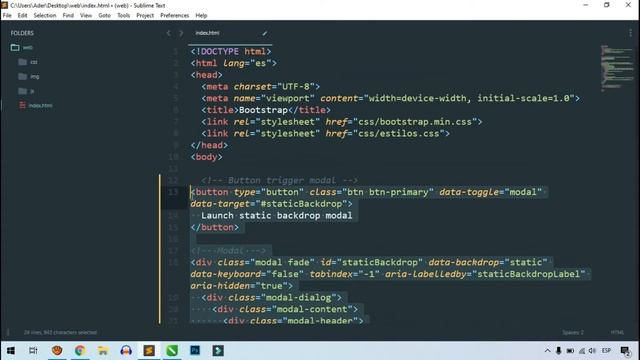This screenshot has height=360, width=640.
Task: Click the DOCTYPE html line of code
Action: click(x=231, y=51)
